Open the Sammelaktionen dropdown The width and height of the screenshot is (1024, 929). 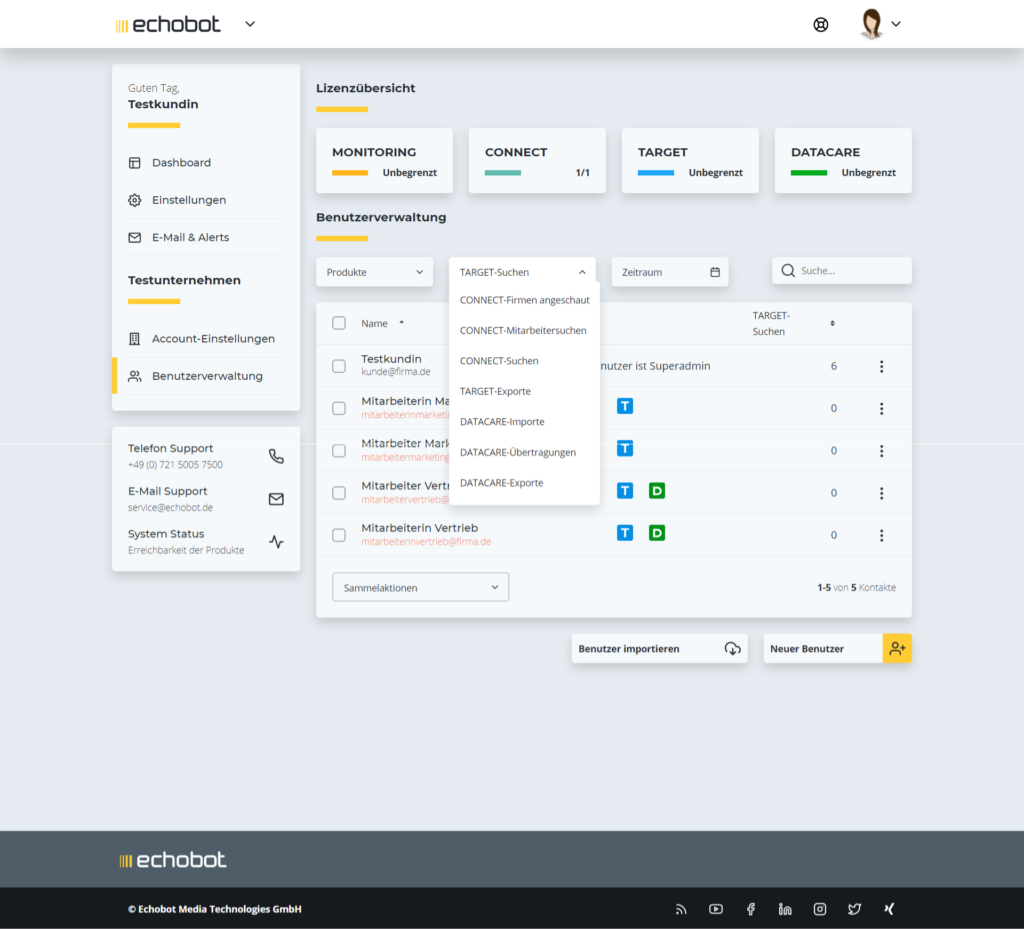coord(420,588)
